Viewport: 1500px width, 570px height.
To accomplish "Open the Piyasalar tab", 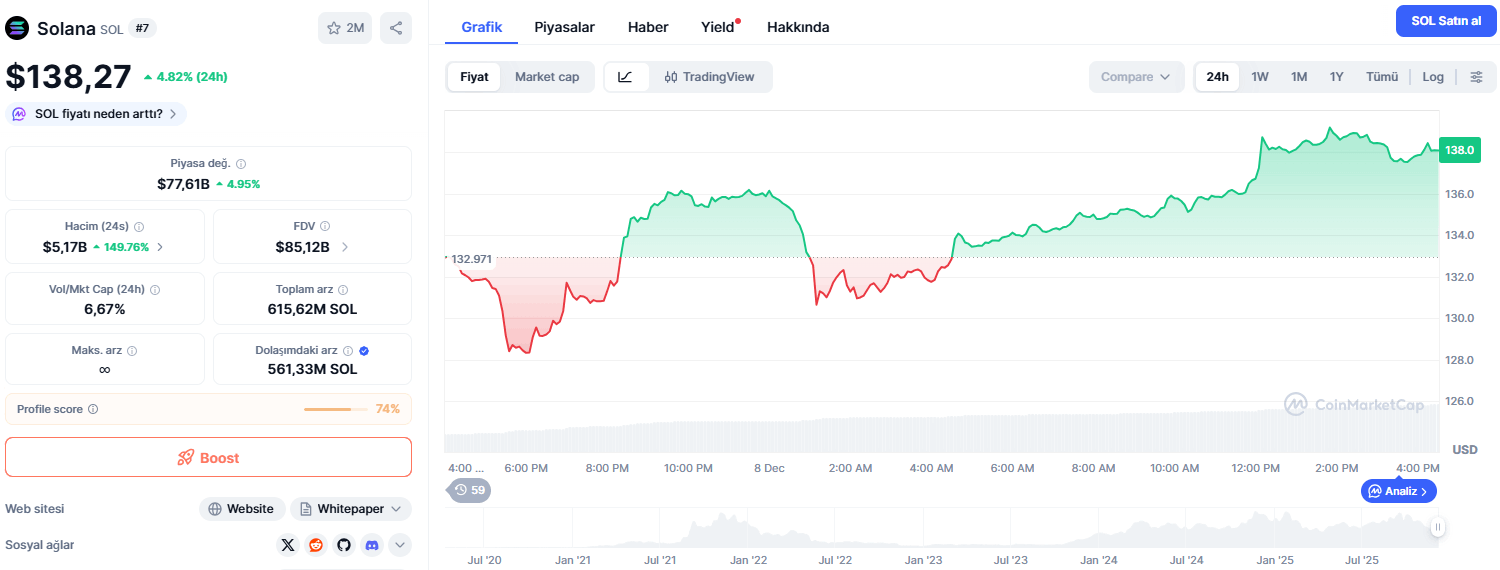I will [x=564, y=27].
